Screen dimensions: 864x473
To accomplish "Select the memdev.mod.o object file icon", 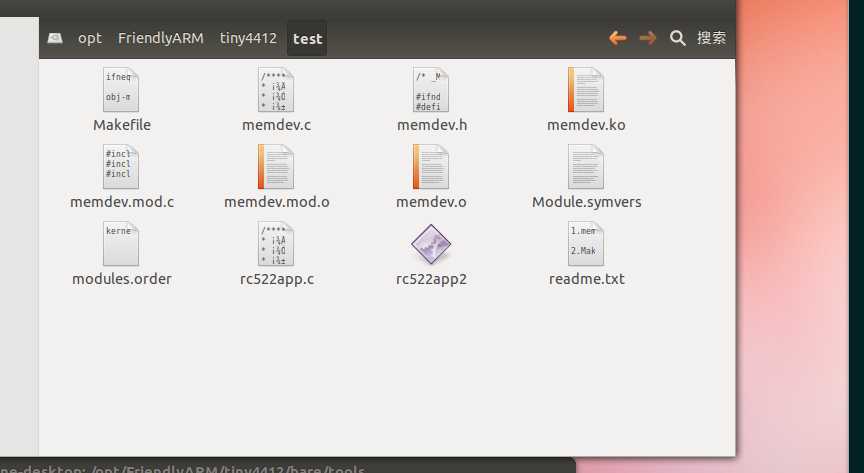I will [x=276, y=166].
